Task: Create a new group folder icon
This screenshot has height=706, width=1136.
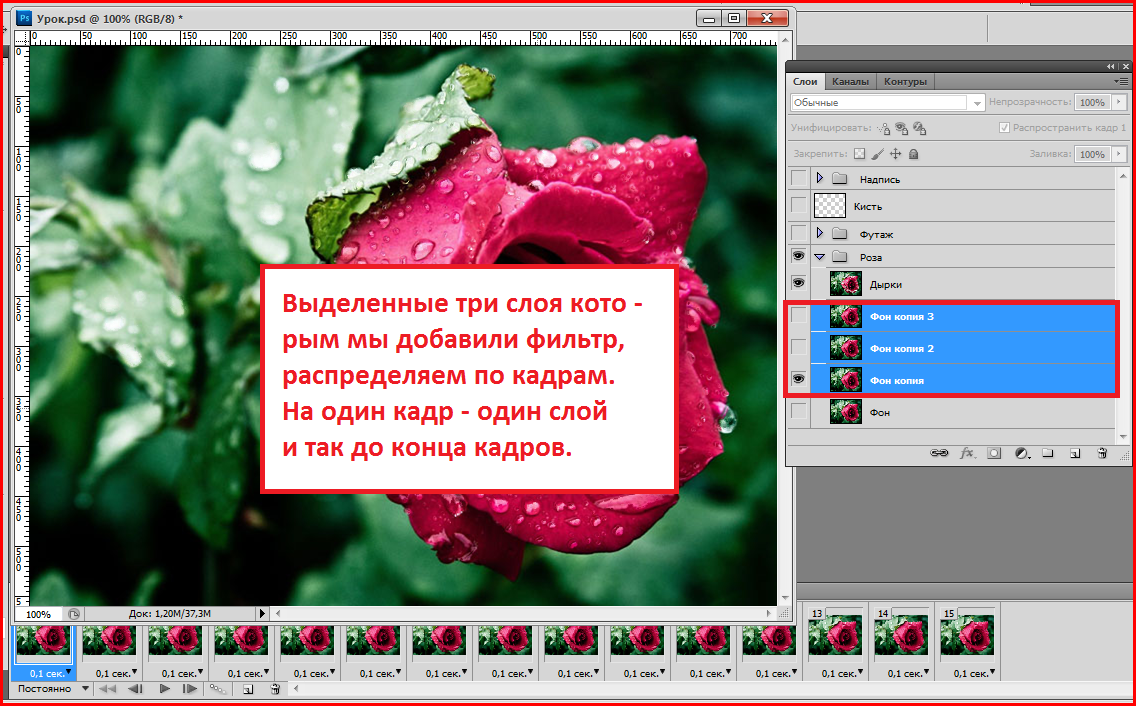Action: pyautogui.click(x=1048, y=453)
